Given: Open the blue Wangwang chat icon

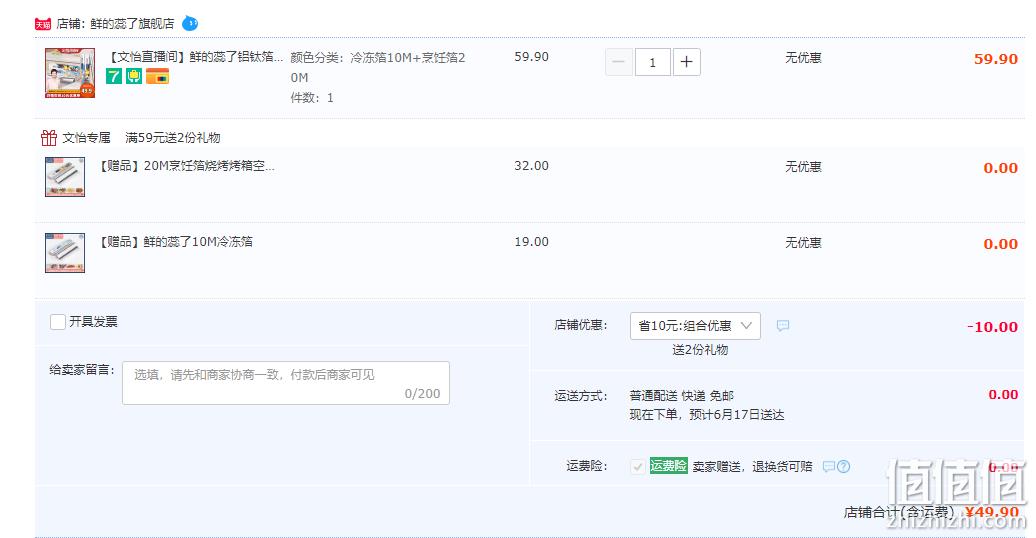Looking at the screenshot, I should pos(190,24).
